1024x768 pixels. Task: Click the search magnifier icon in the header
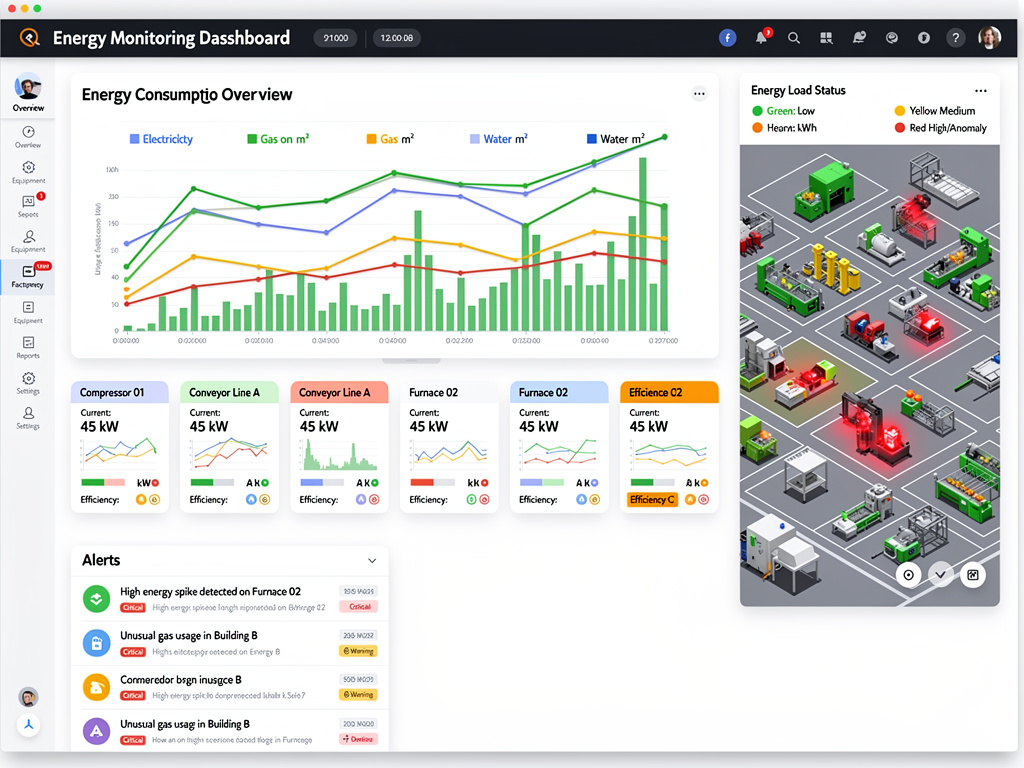point(794,38)
